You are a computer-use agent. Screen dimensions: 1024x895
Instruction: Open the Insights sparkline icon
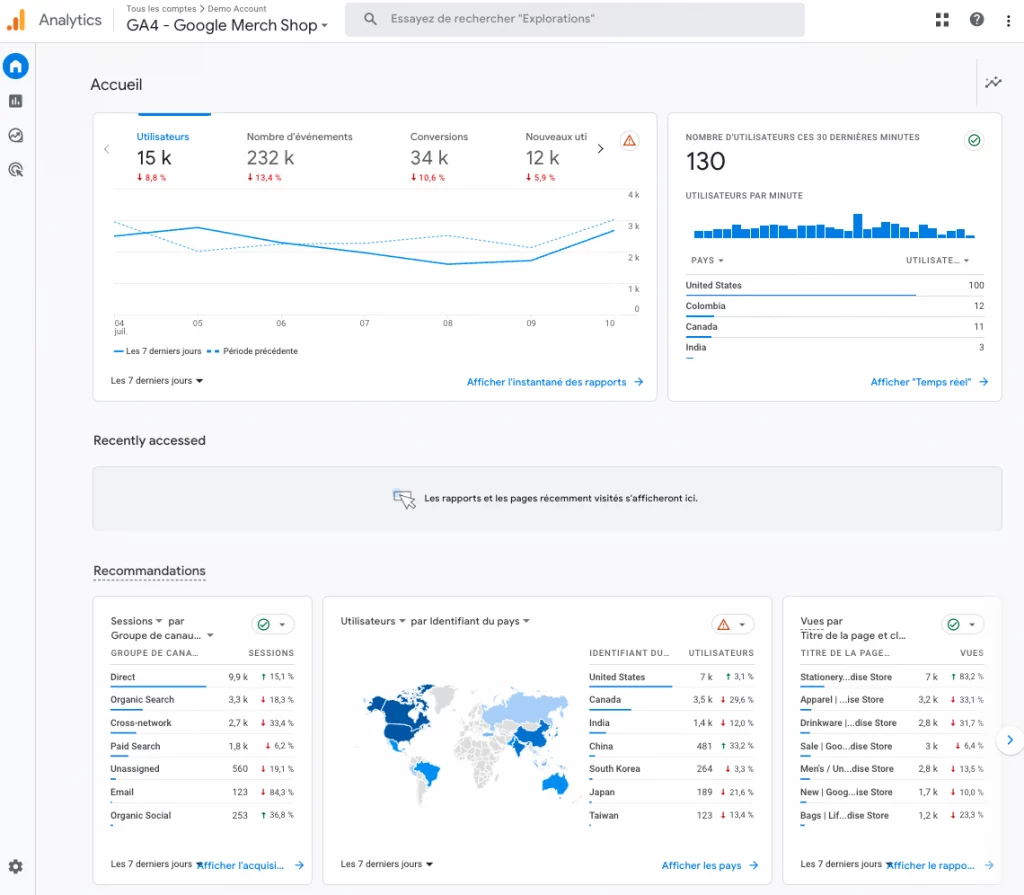click(x=993, y=83)
